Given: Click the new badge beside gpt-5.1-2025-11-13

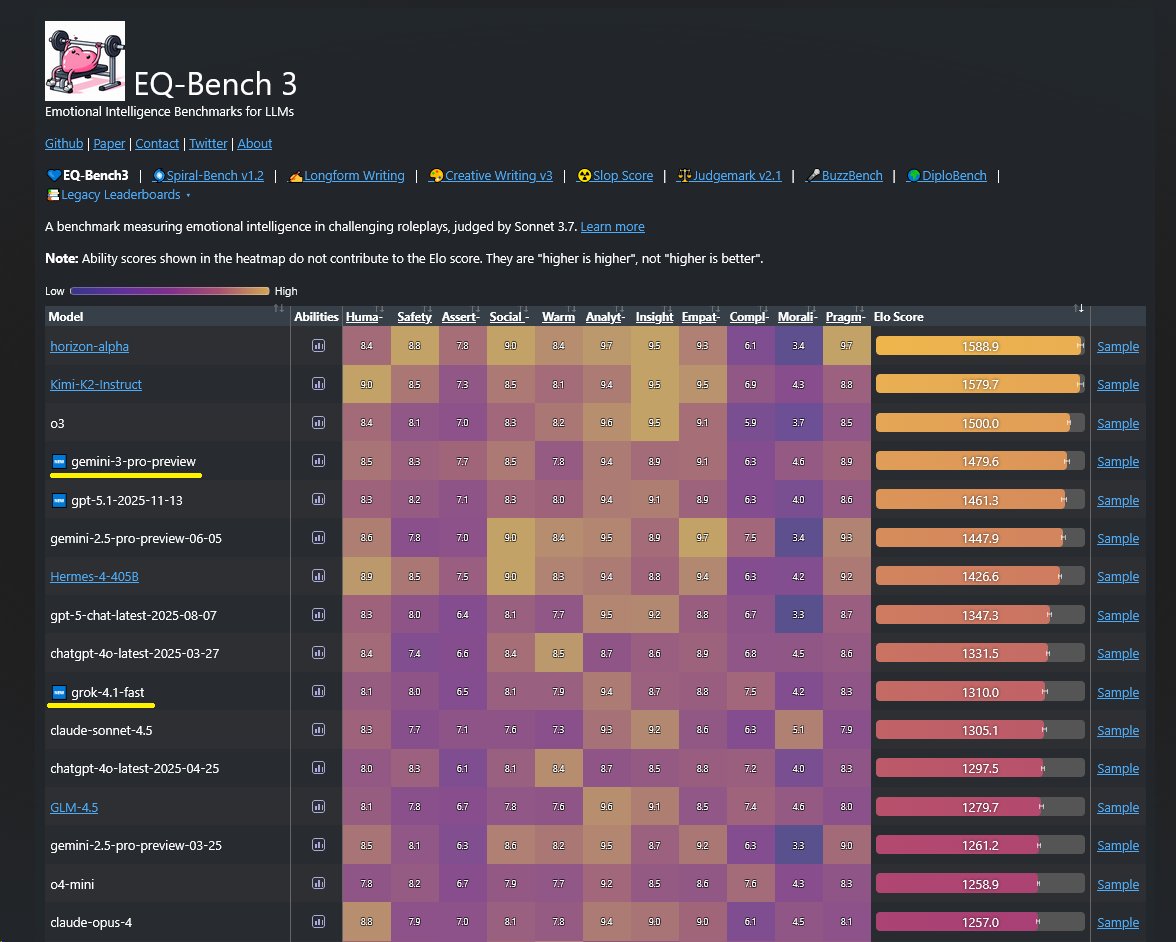Looking at the screenshot, I should tap(59, 500).
